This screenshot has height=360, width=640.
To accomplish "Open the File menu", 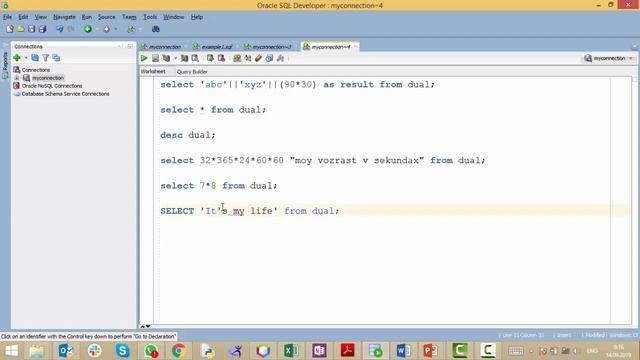I will pos(7,17).
